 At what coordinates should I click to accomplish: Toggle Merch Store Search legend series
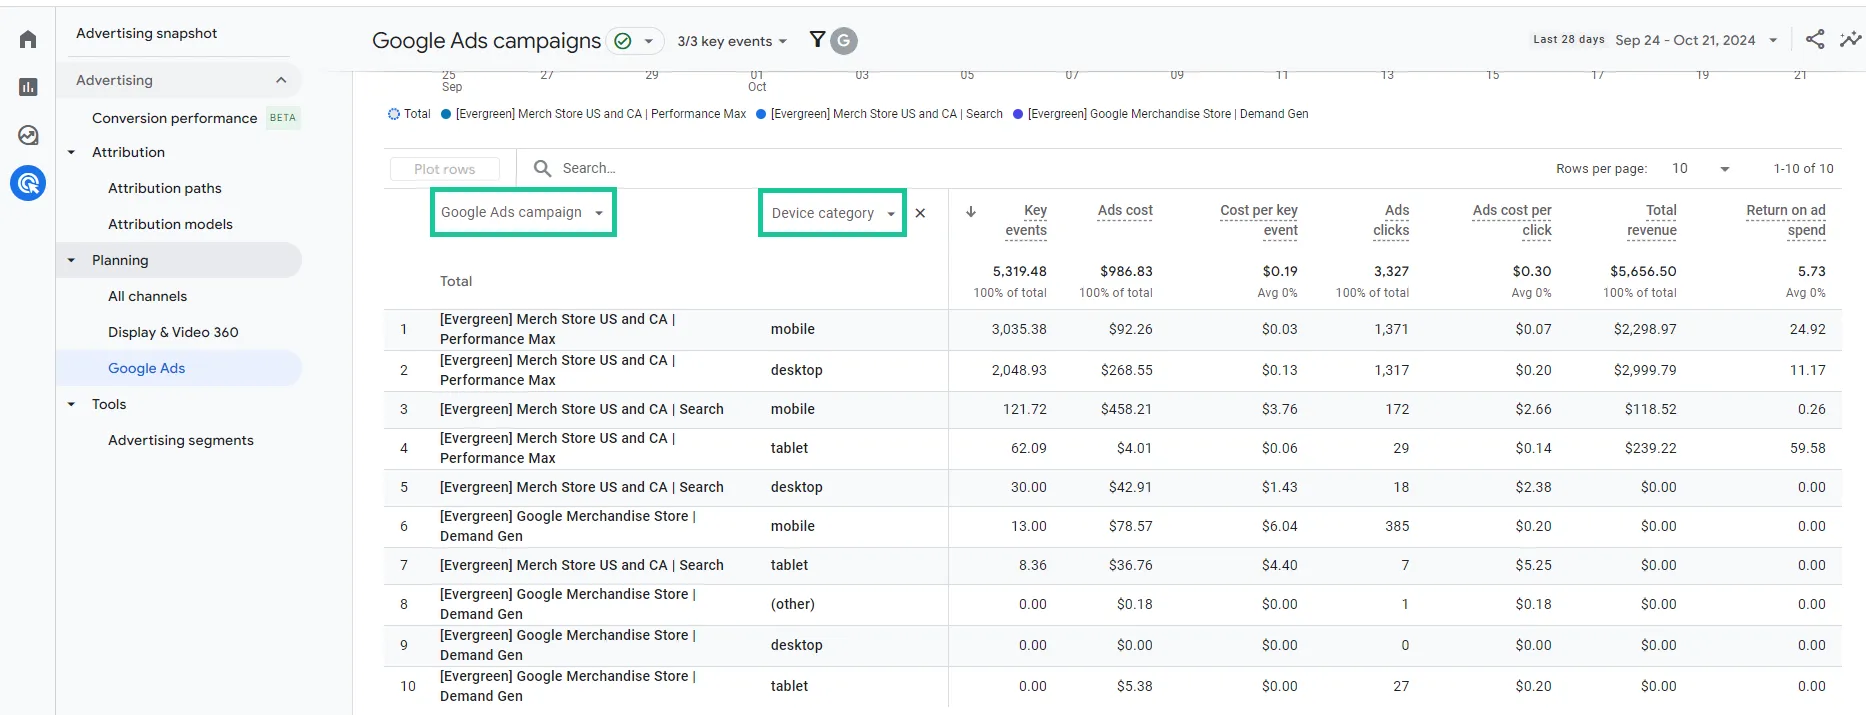point(879,114)
